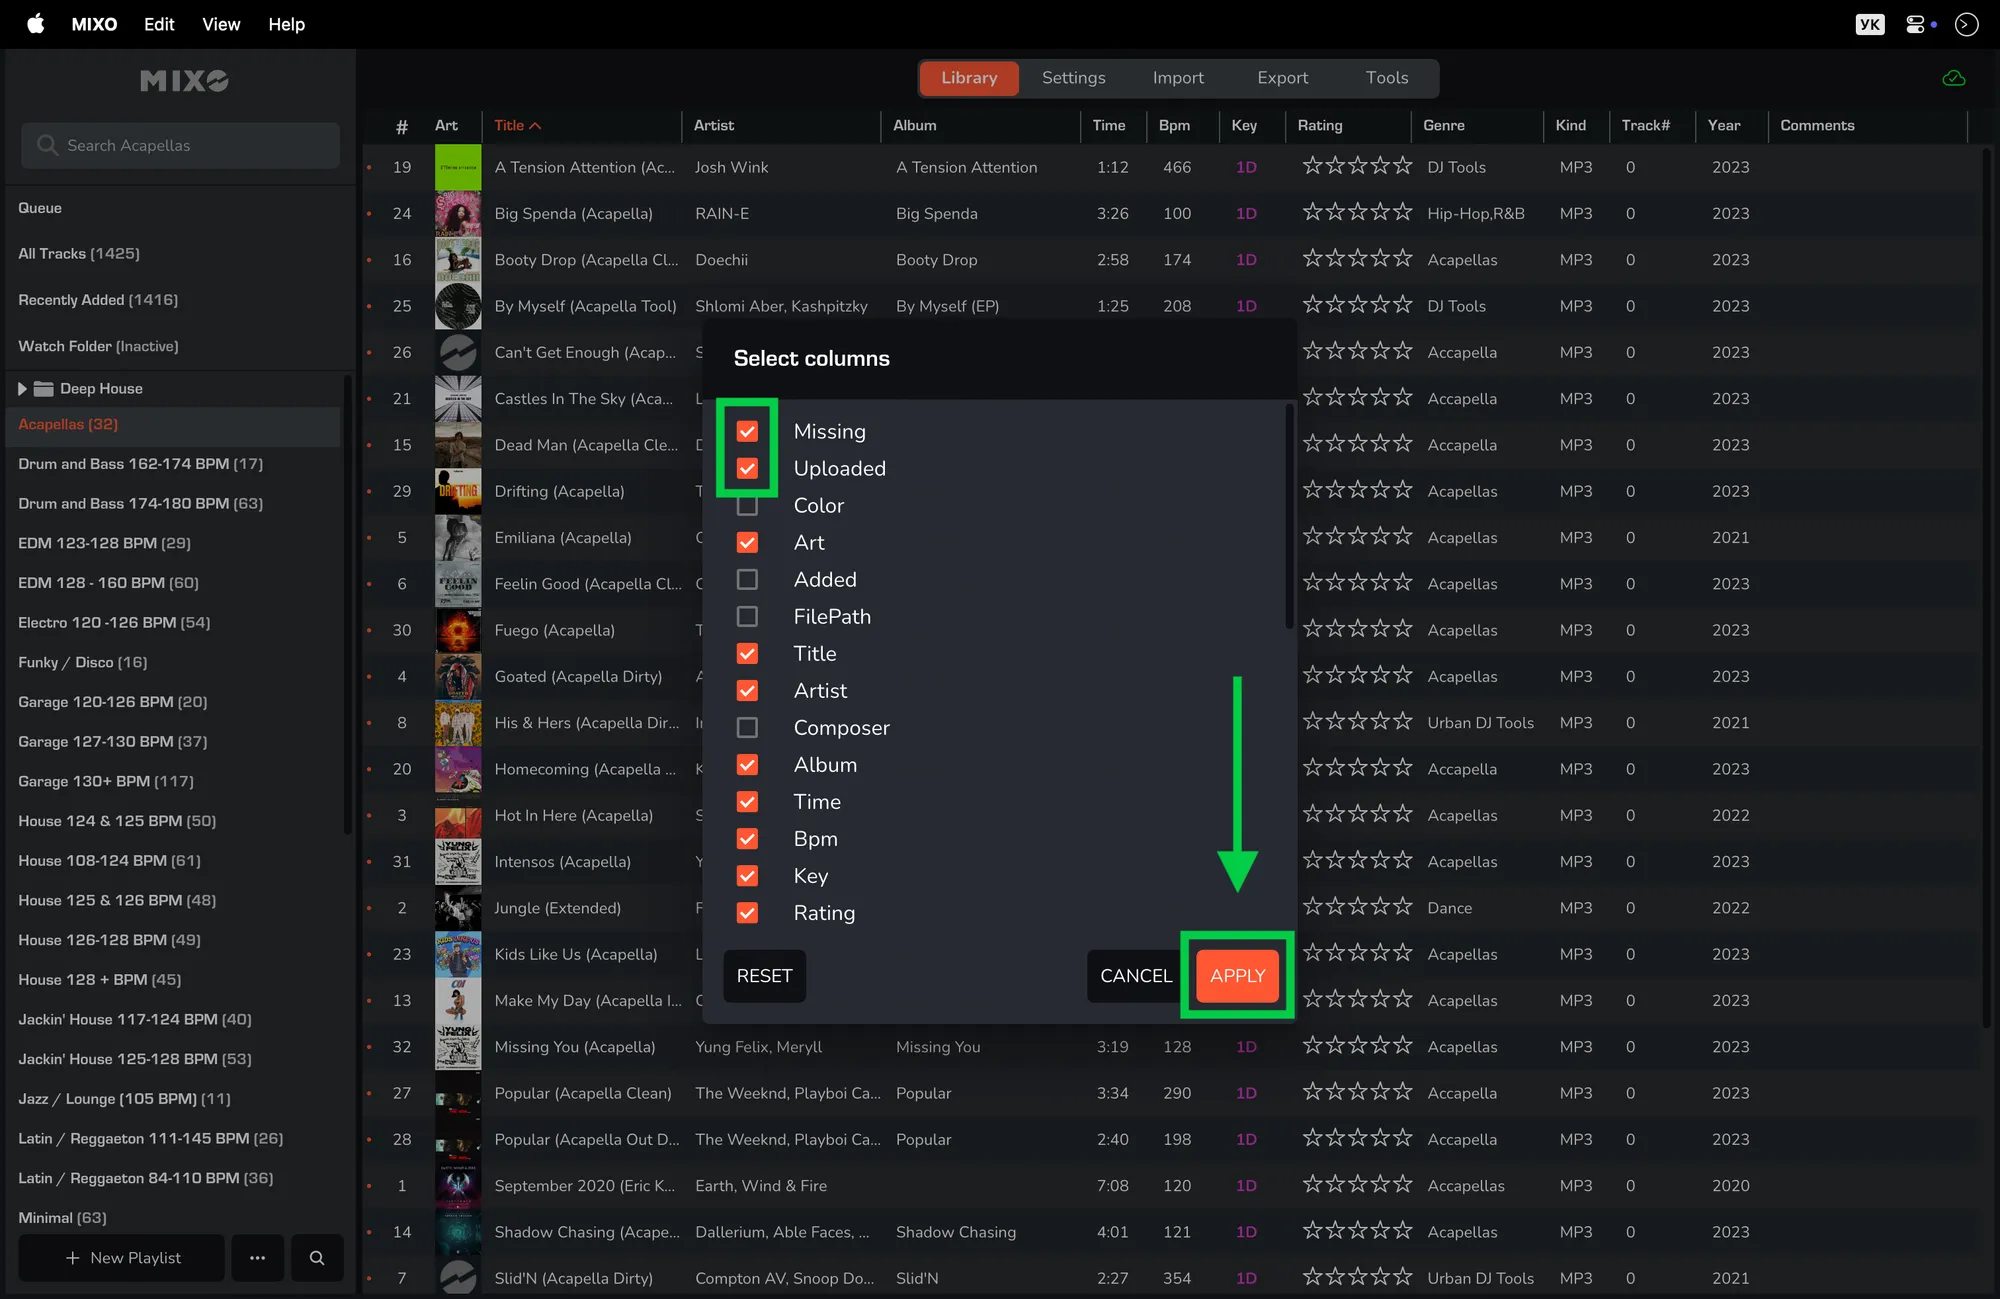Switch to the Export tab
Viewport: 2000px width, 1299px height.
(1282, 78)
